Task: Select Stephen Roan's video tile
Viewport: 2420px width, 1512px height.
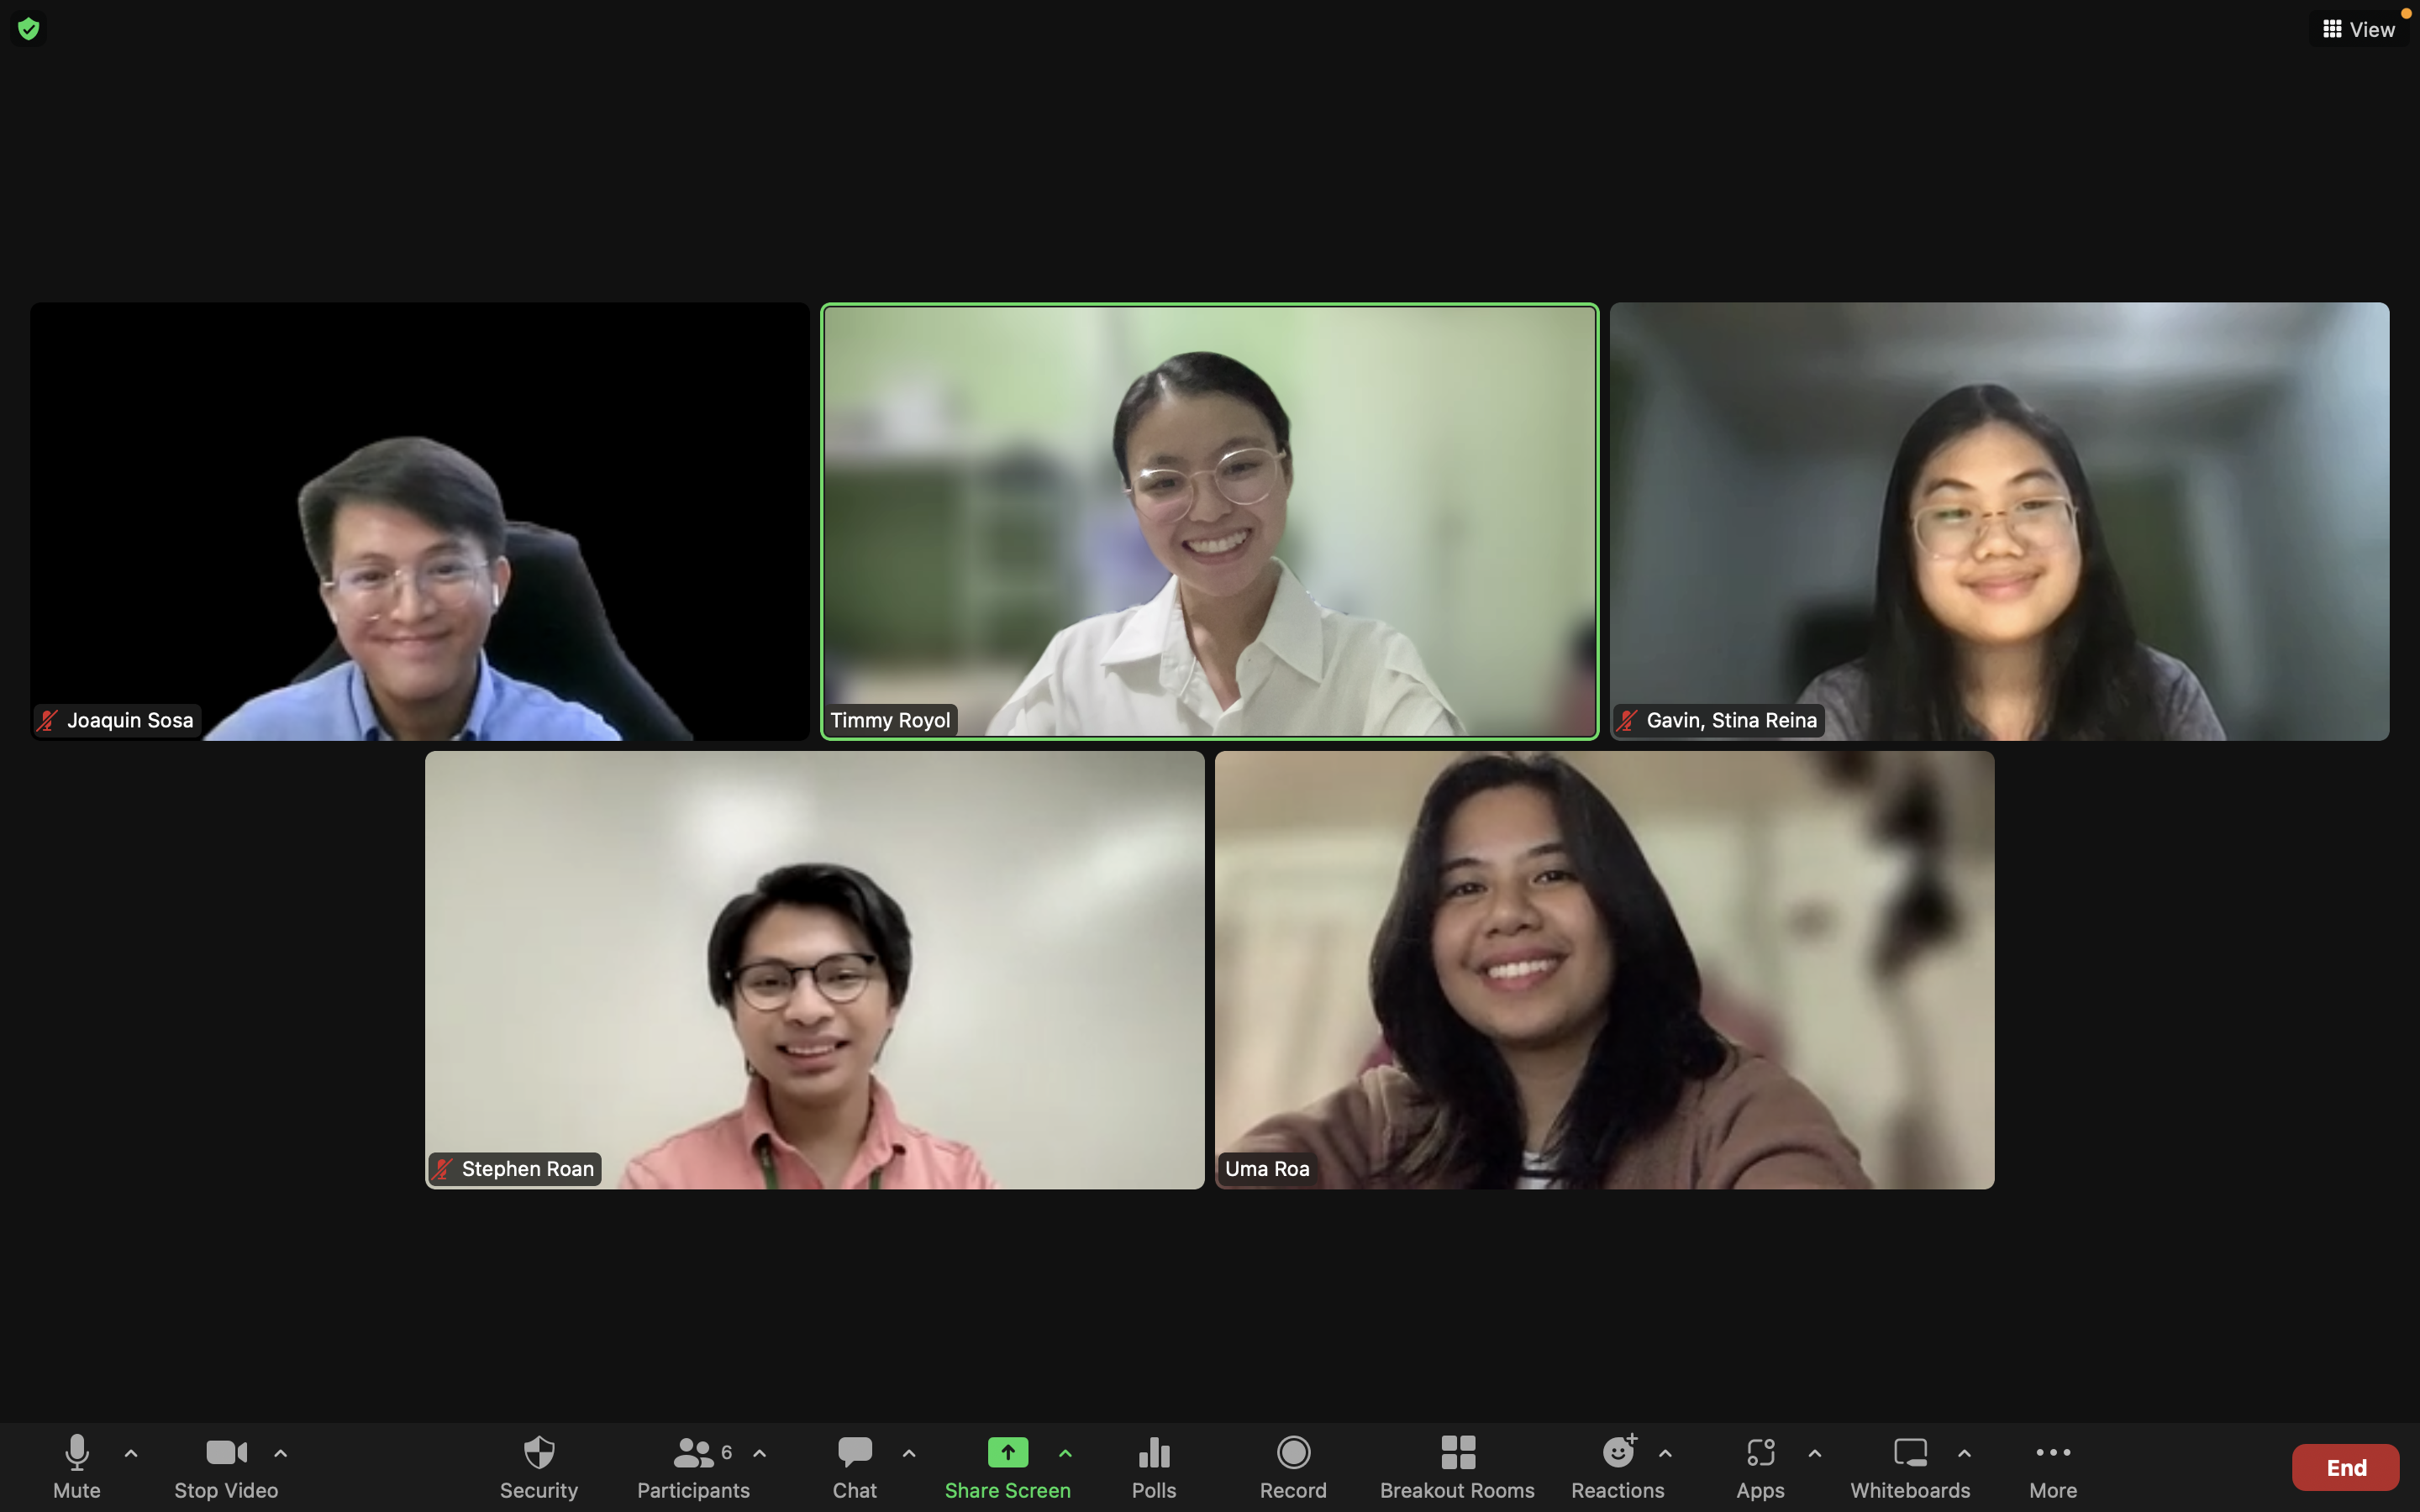Action: pyautogui.click(x=814, y=970)
